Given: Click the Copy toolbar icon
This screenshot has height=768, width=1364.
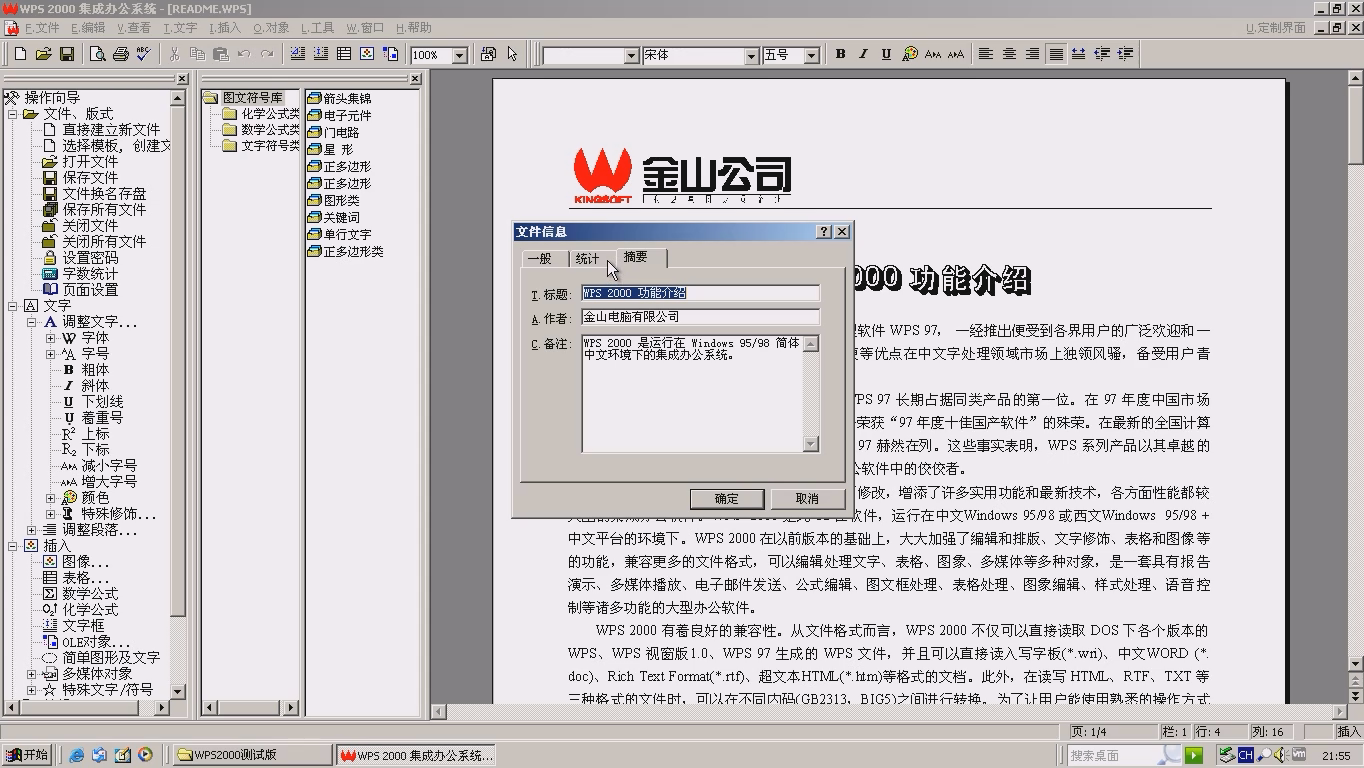Looking at the screenshot, I should pos(197,54).
